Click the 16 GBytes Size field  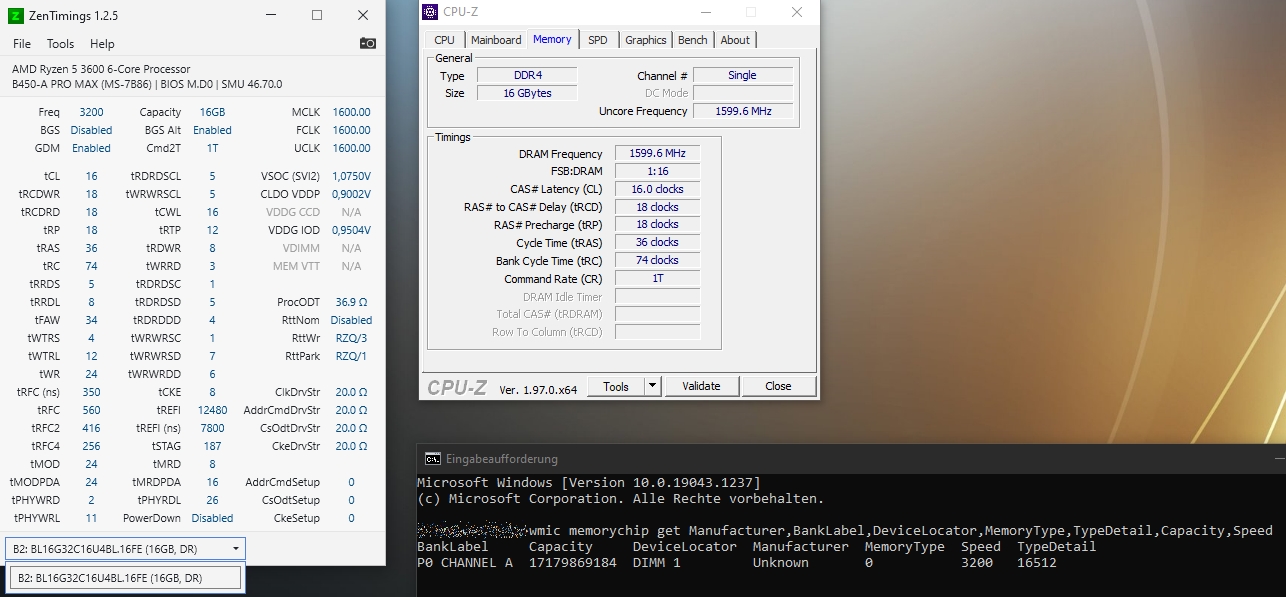tap(527, 93)
